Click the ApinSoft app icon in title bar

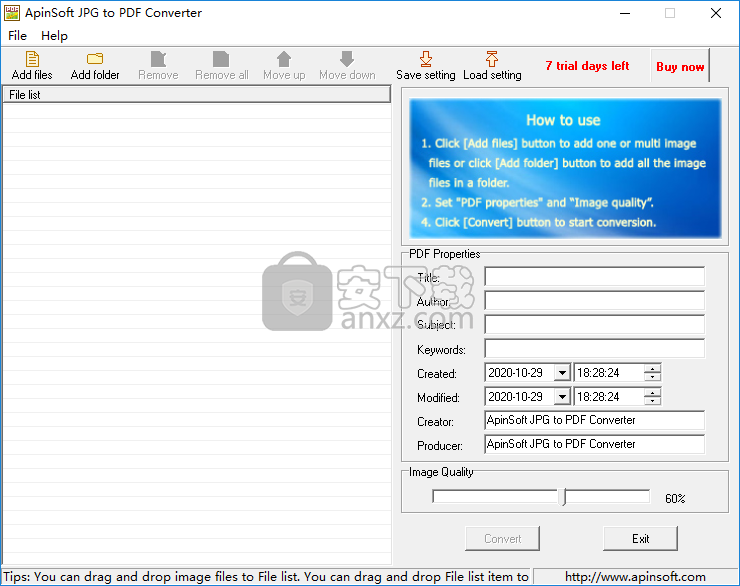pyautogui.click(x=12, y=13)
